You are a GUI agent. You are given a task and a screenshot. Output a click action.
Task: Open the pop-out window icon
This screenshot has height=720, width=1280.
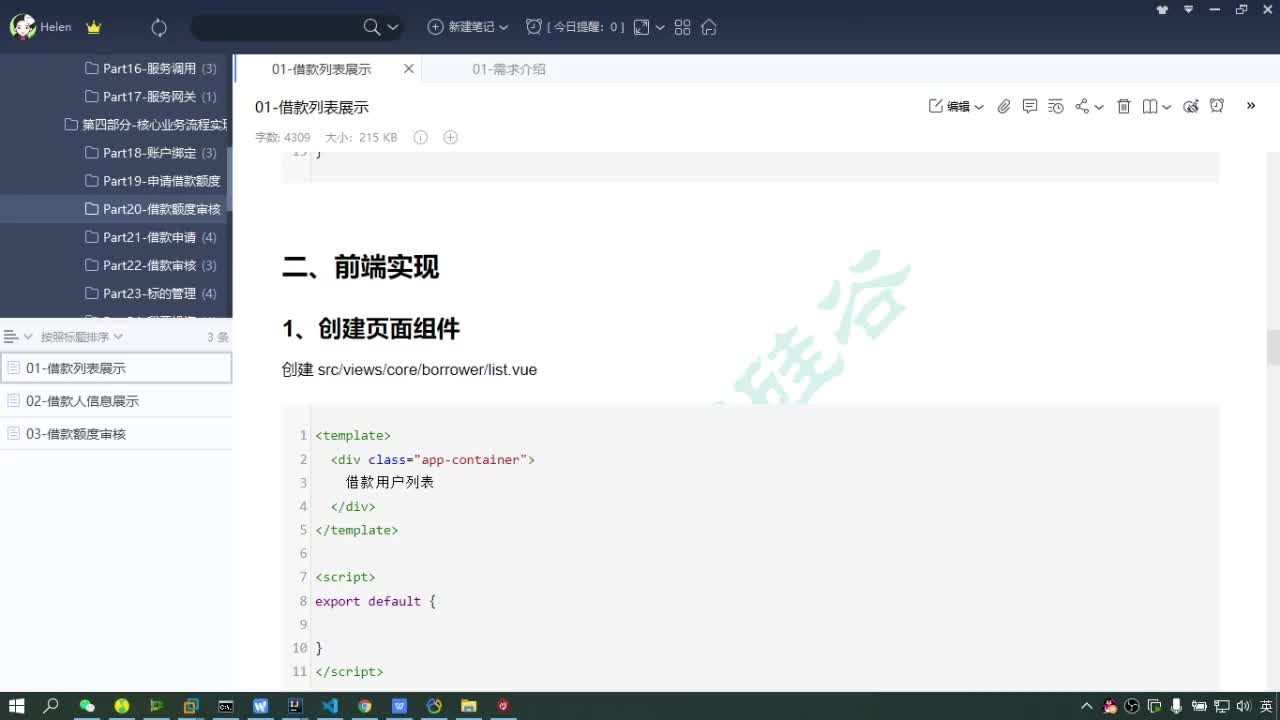coord(642,27)
